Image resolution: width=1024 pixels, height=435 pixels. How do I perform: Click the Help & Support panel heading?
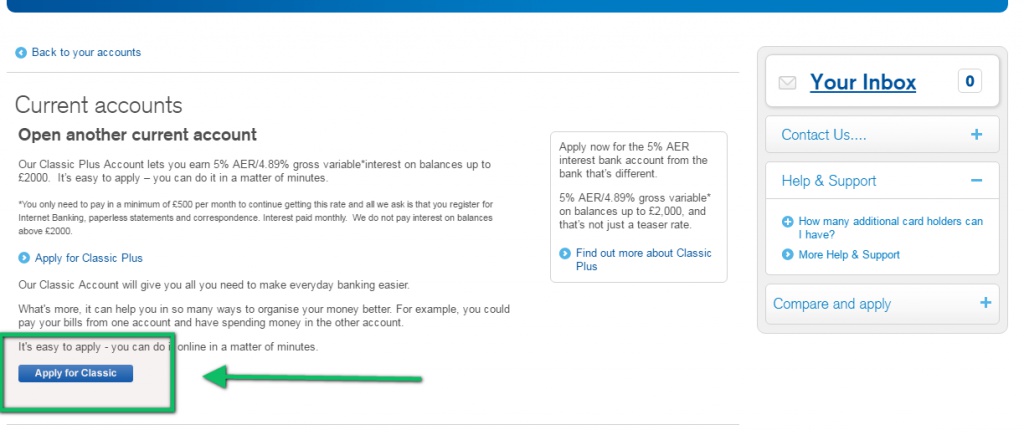(828, 181)
